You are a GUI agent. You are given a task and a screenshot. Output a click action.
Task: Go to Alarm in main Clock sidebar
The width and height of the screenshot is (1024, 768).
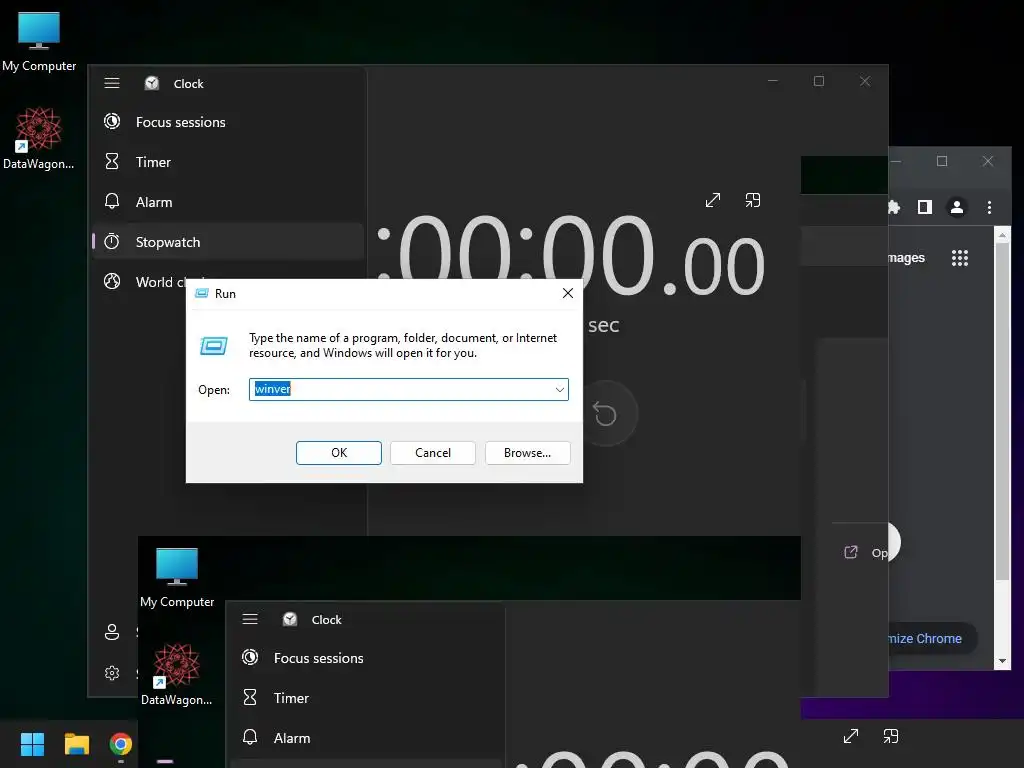pos(228,202)
